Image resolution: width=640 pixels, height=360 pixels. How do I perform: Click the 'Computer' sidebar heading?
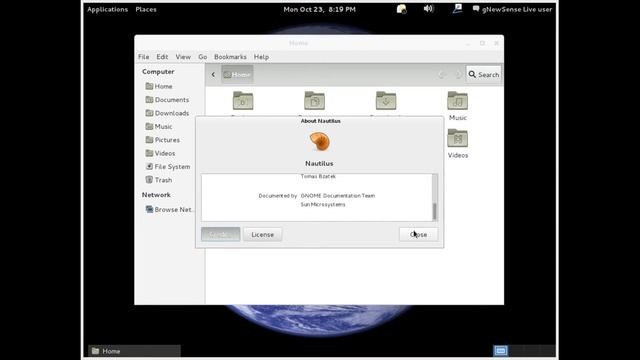158,71
